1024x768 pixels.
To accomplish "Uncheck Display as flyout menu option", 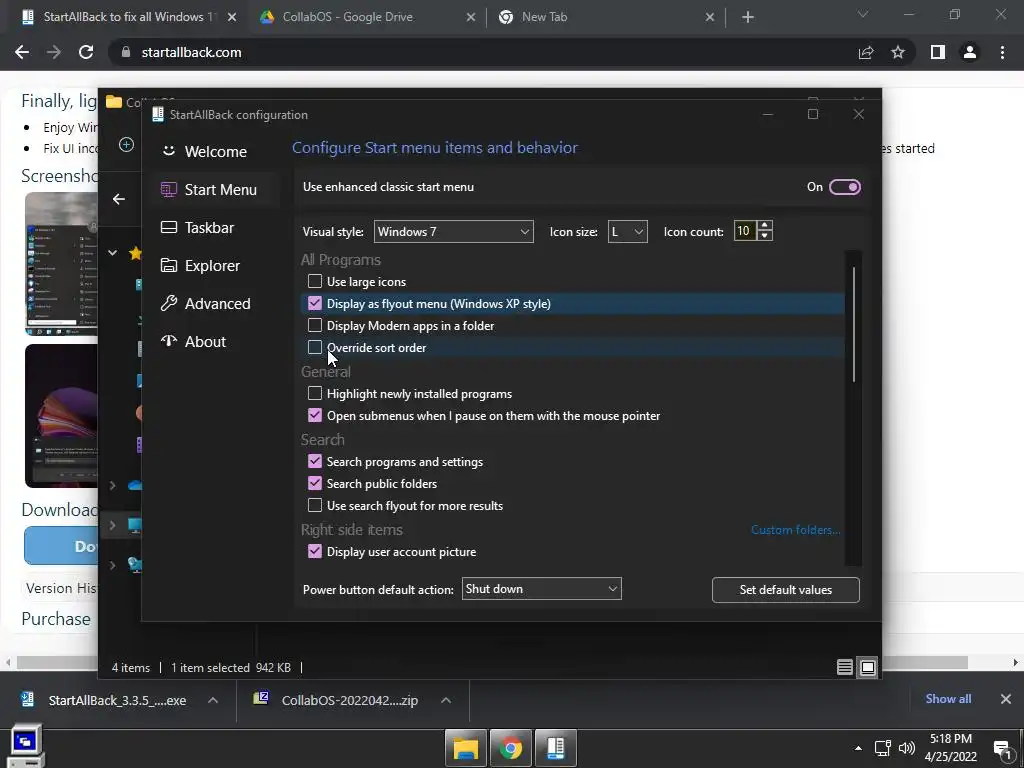I will pos(315,304).
